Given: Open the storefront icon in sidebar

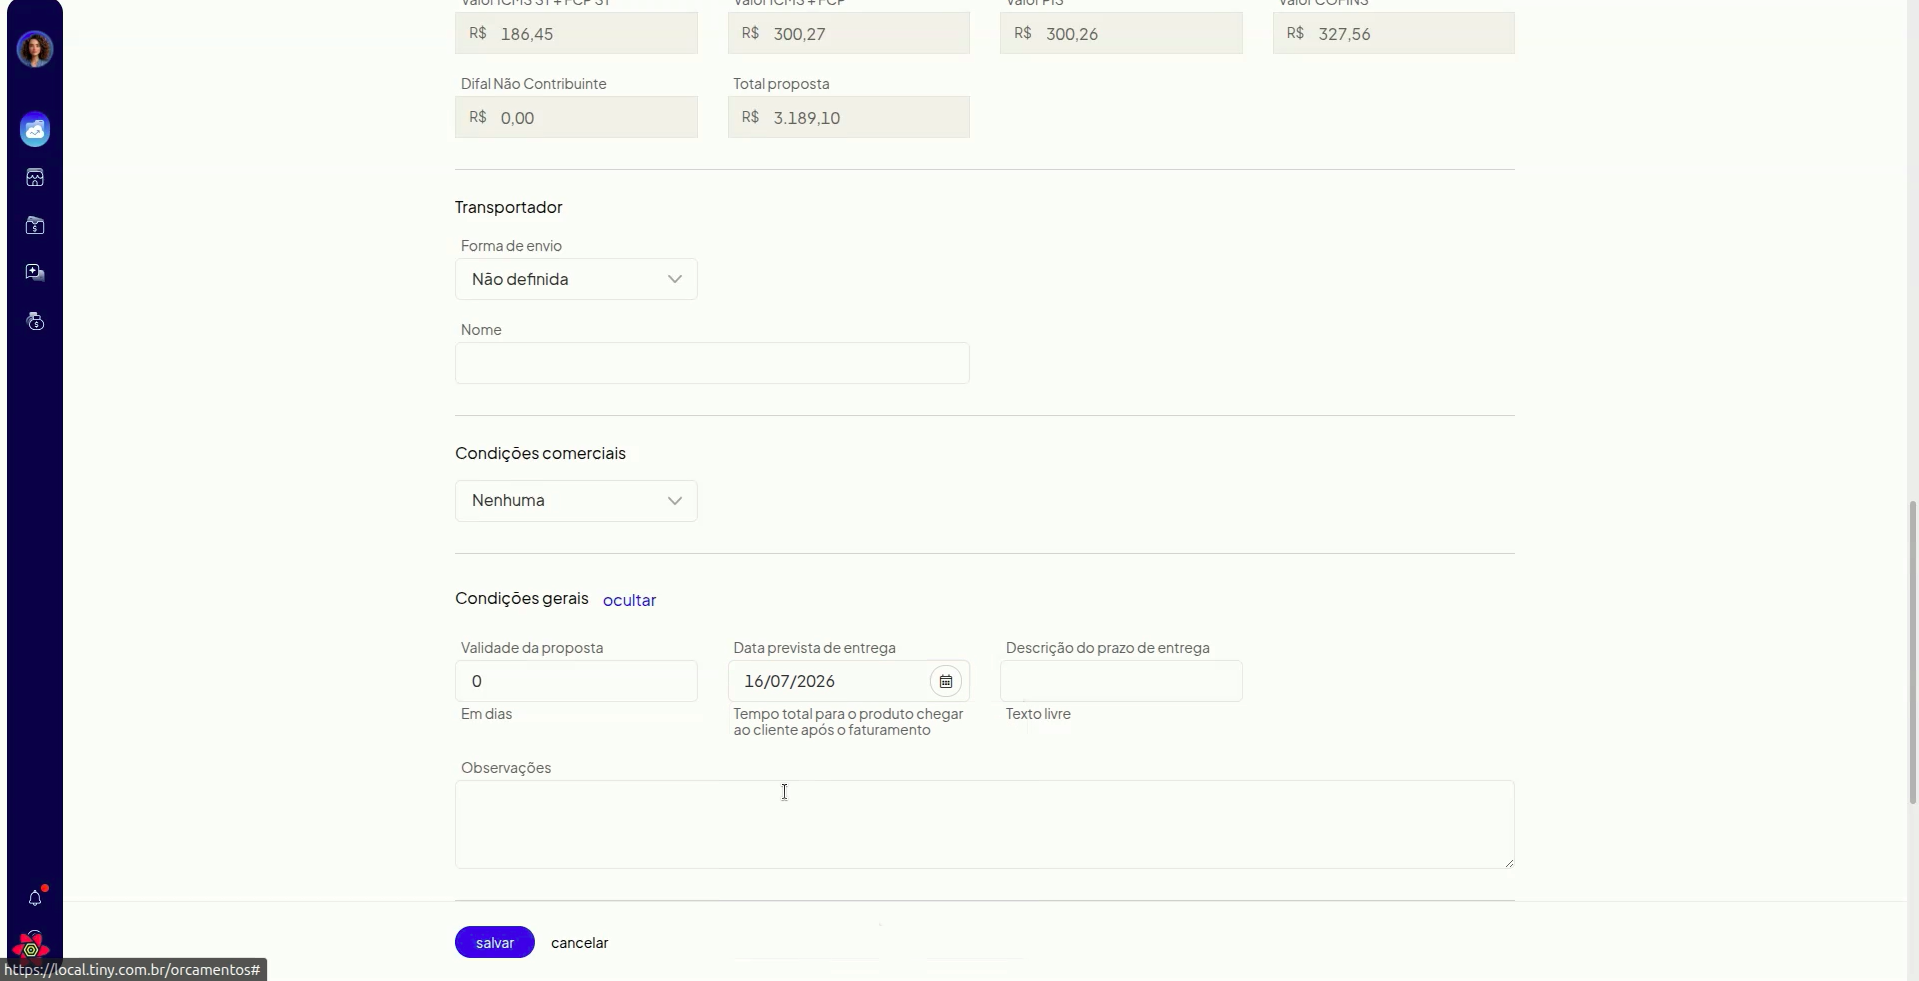Looking at the screenshot, I should 35,178.
